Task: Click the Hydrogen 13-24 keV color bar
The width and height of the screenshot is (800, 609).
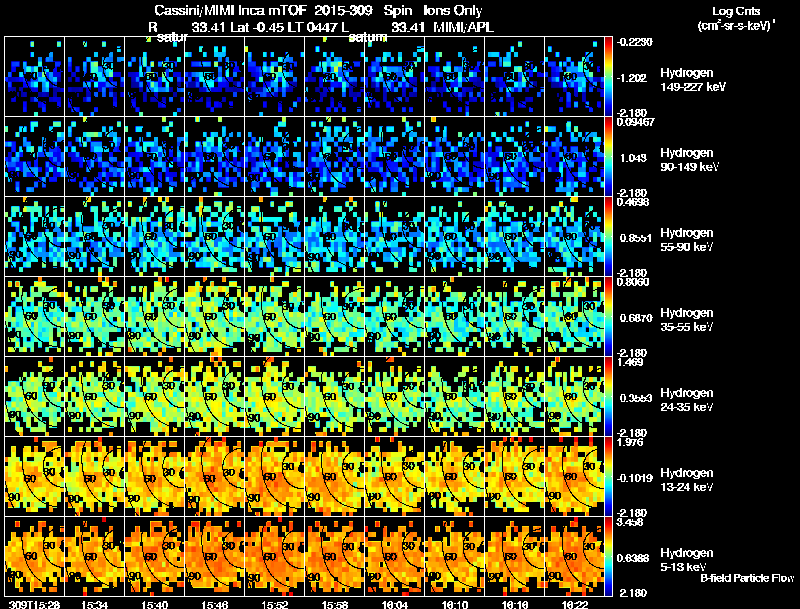Action: (x=608, y=477)
